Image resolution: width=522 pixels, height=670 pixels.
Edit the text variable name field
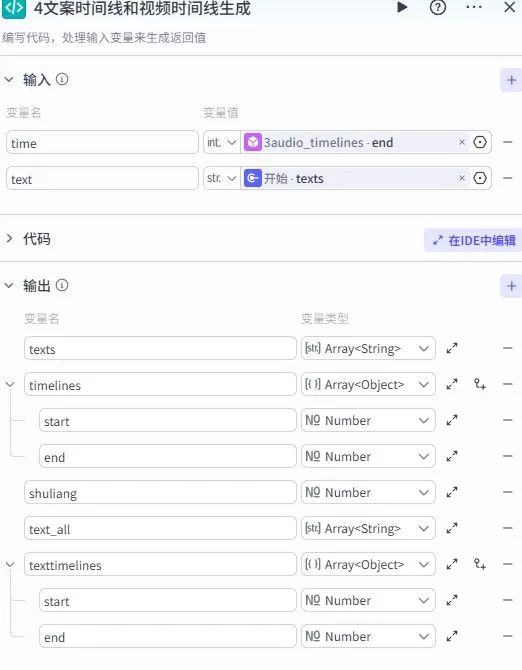pyautogui.click(x=102, y=178)
